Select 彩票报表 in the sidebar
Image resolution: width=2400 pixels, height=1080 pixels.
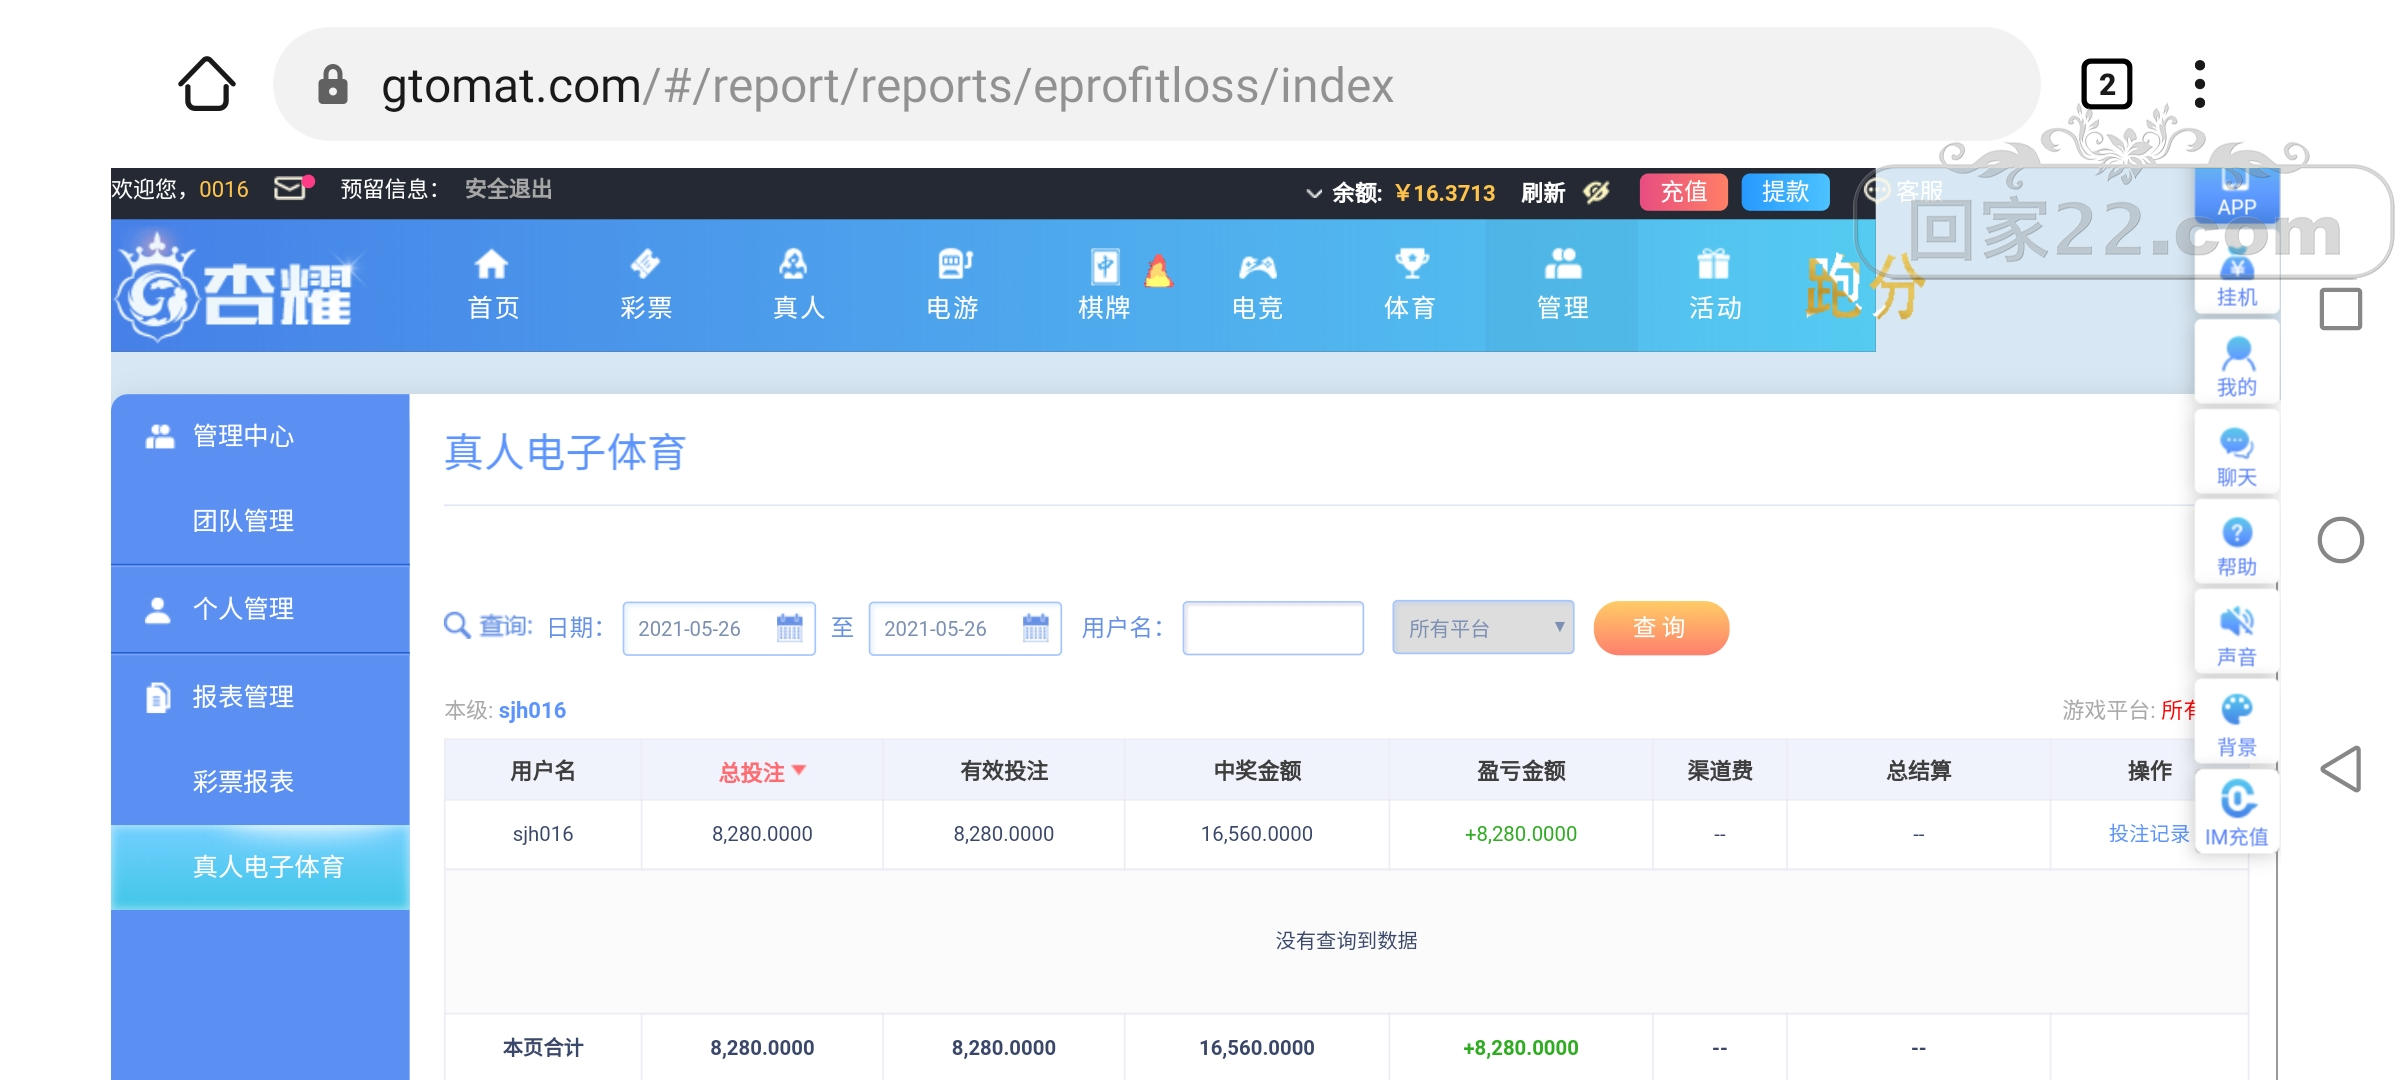point(243,781)
